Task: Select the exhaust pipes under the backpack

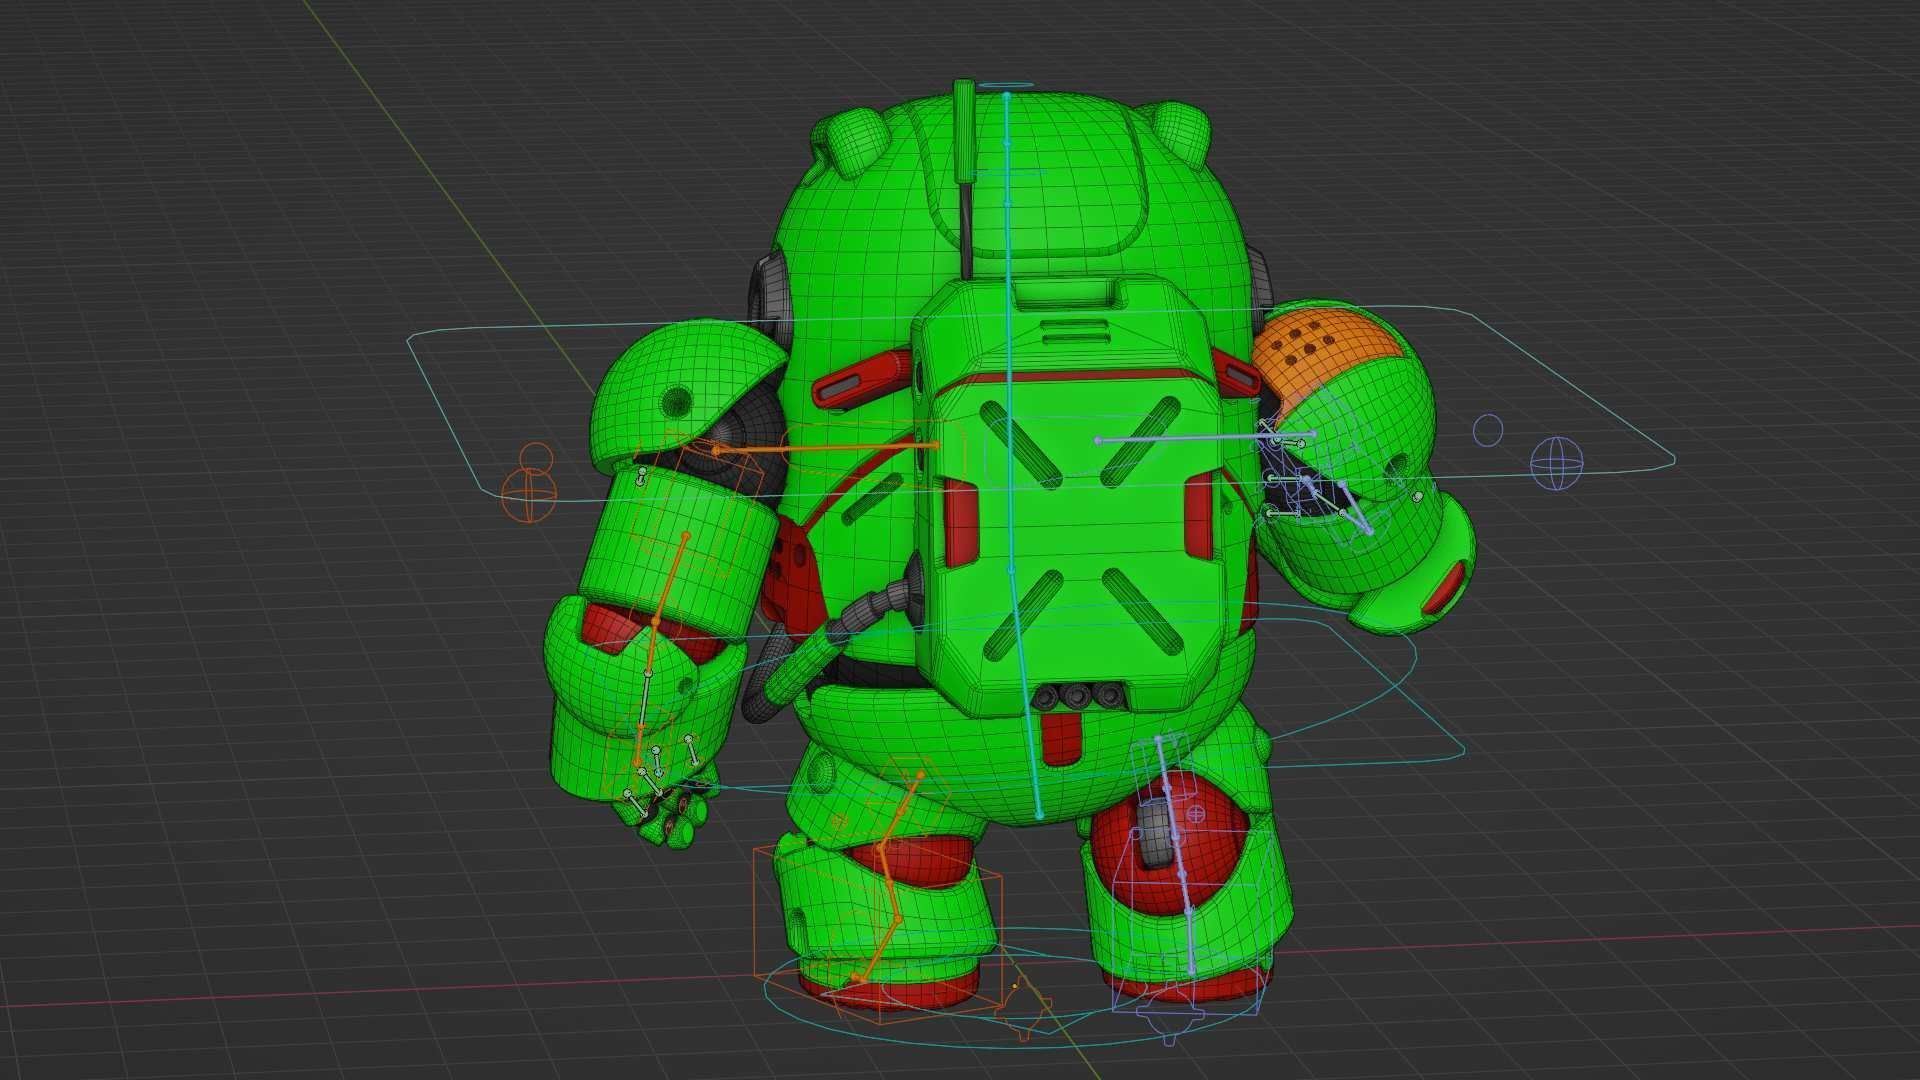Action: (1078, 695)
